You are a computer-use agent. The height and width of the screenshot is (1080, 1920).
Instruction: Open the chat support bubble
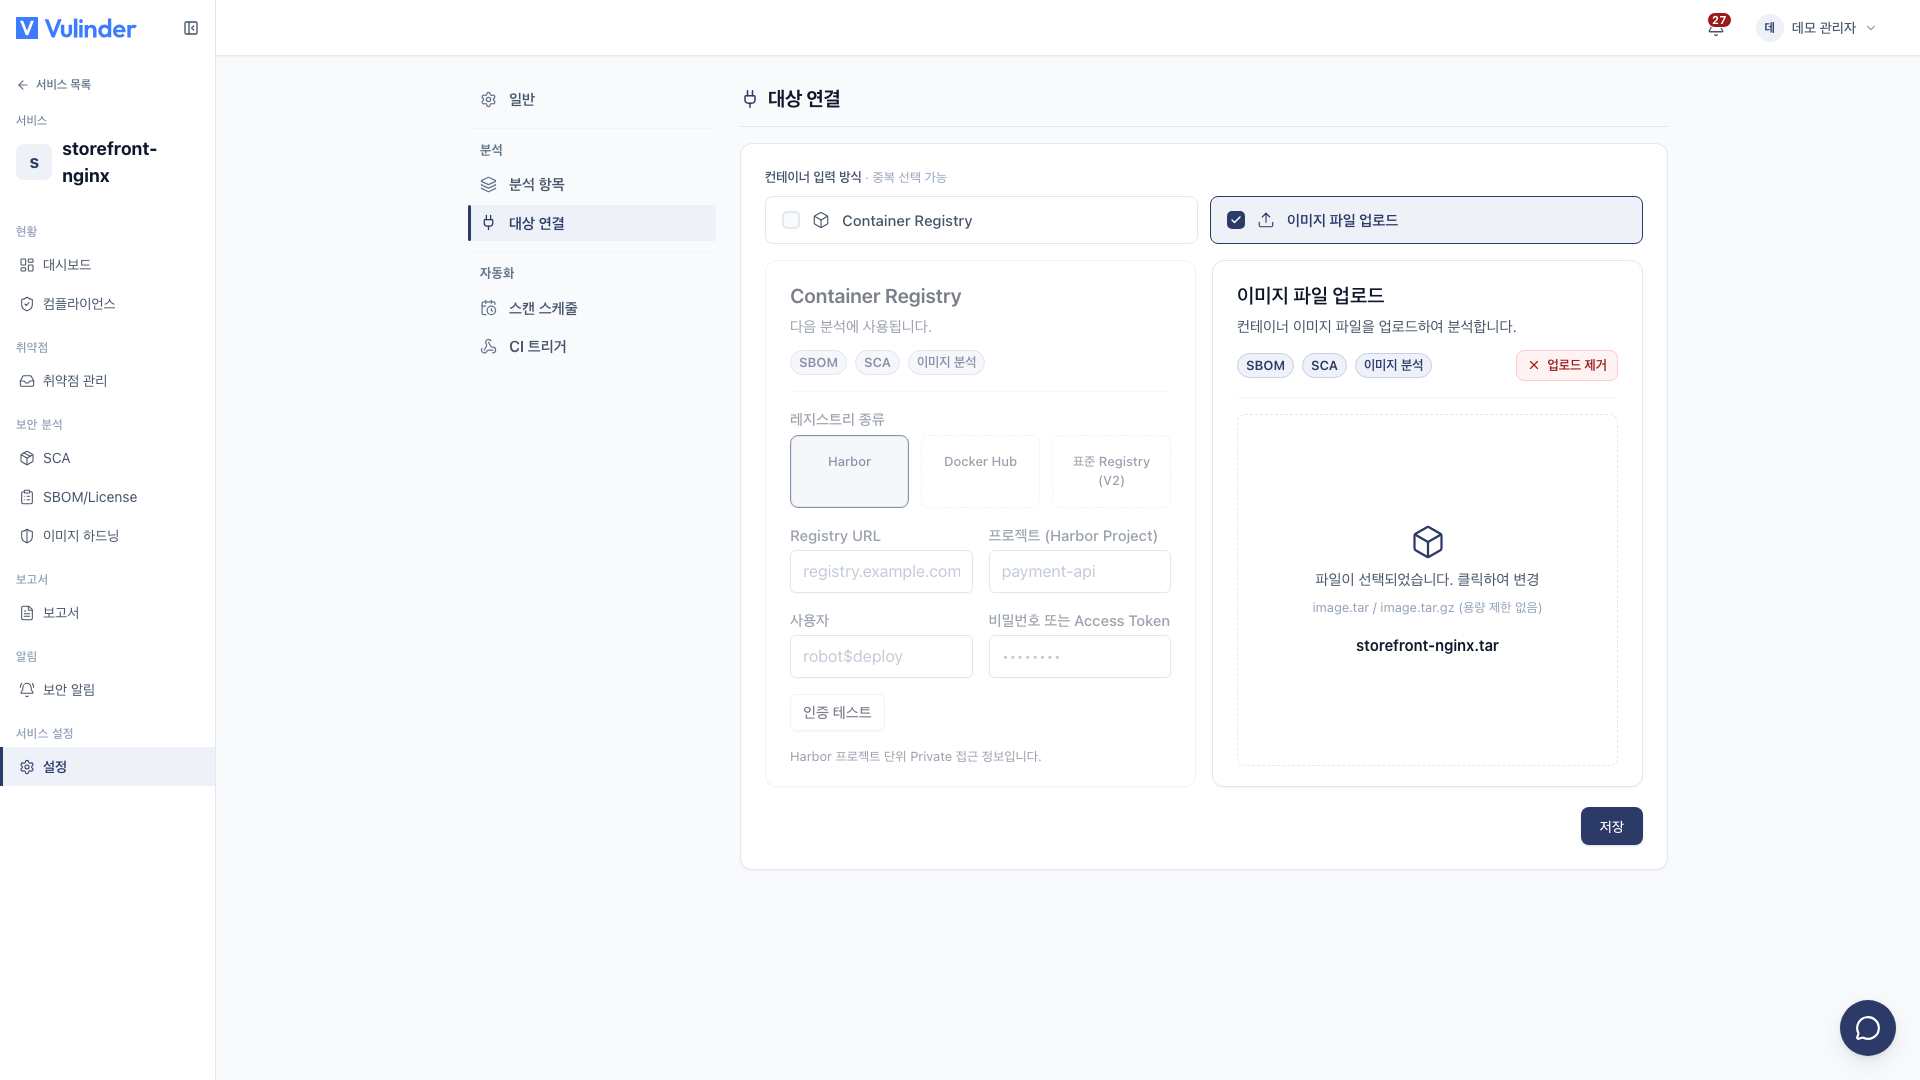click(1867, 1027)
